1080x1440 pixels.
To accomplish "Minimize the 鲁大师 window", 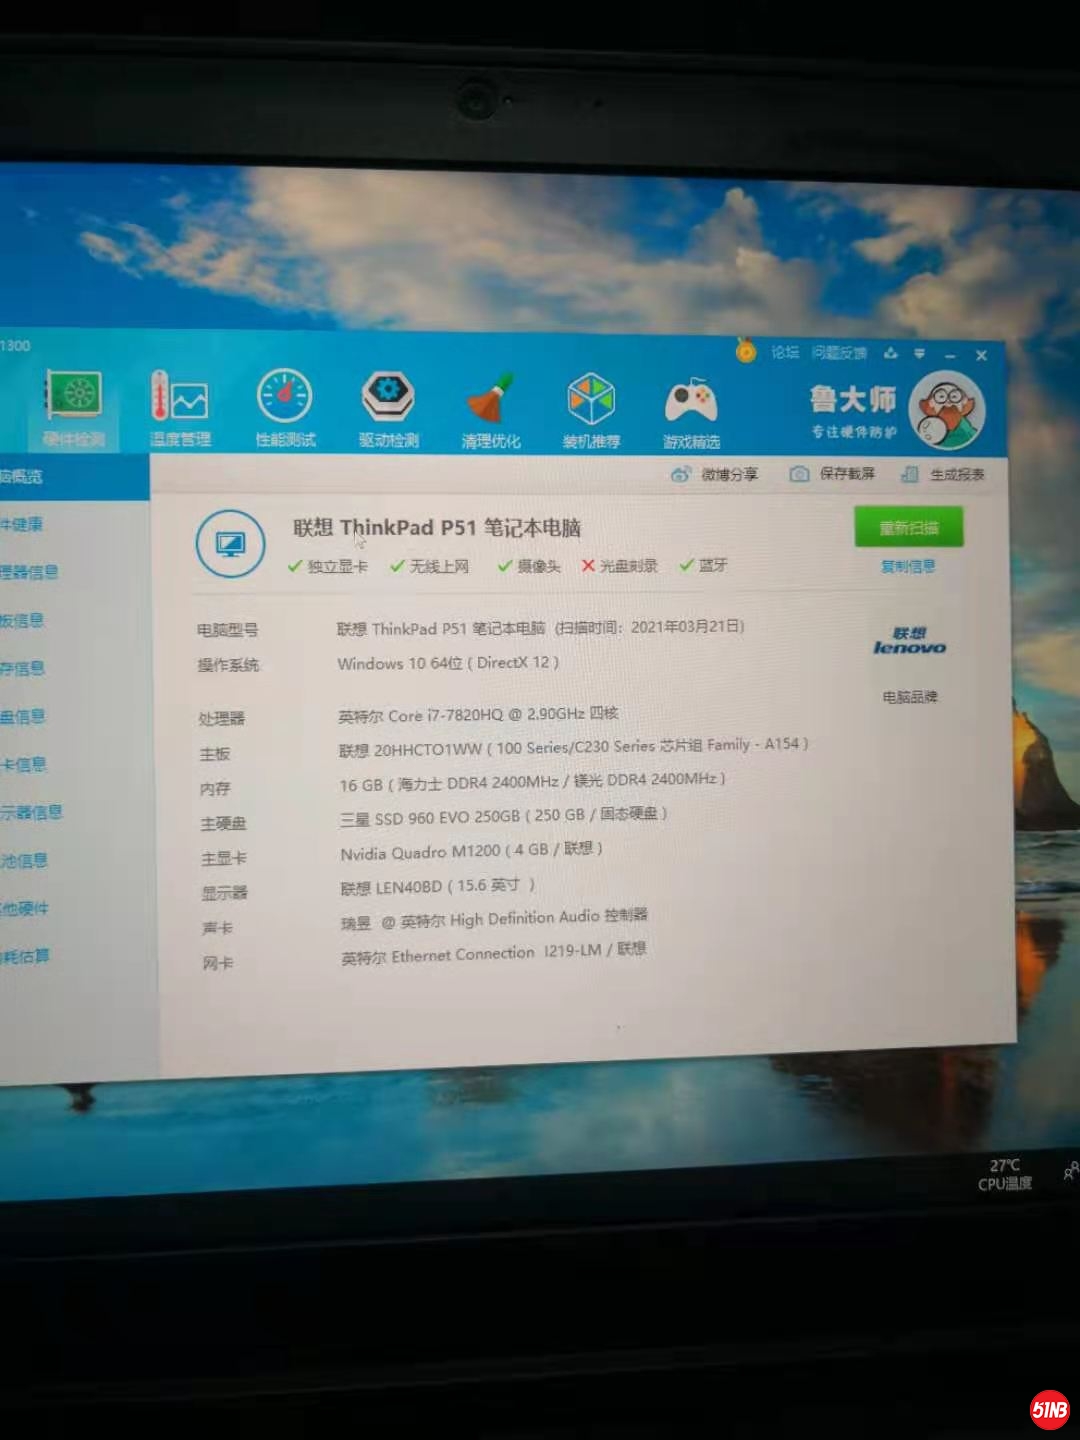I will (x=950, y=355).
